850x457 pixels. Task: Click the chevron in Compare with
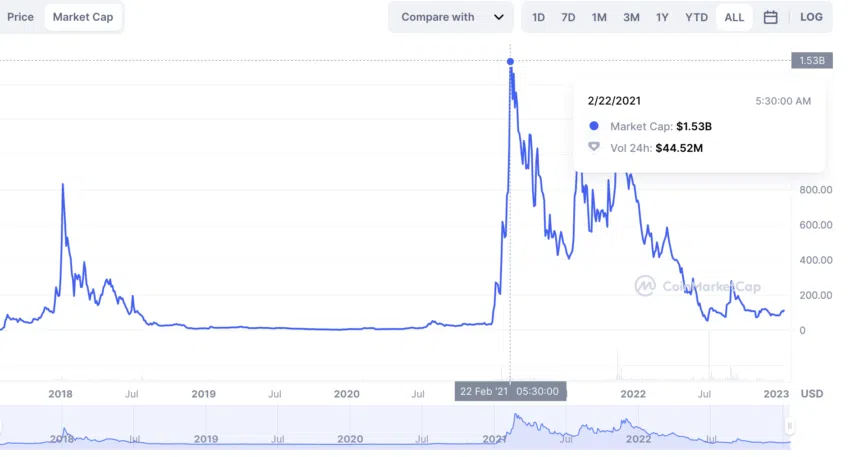[x=499, y=17]
